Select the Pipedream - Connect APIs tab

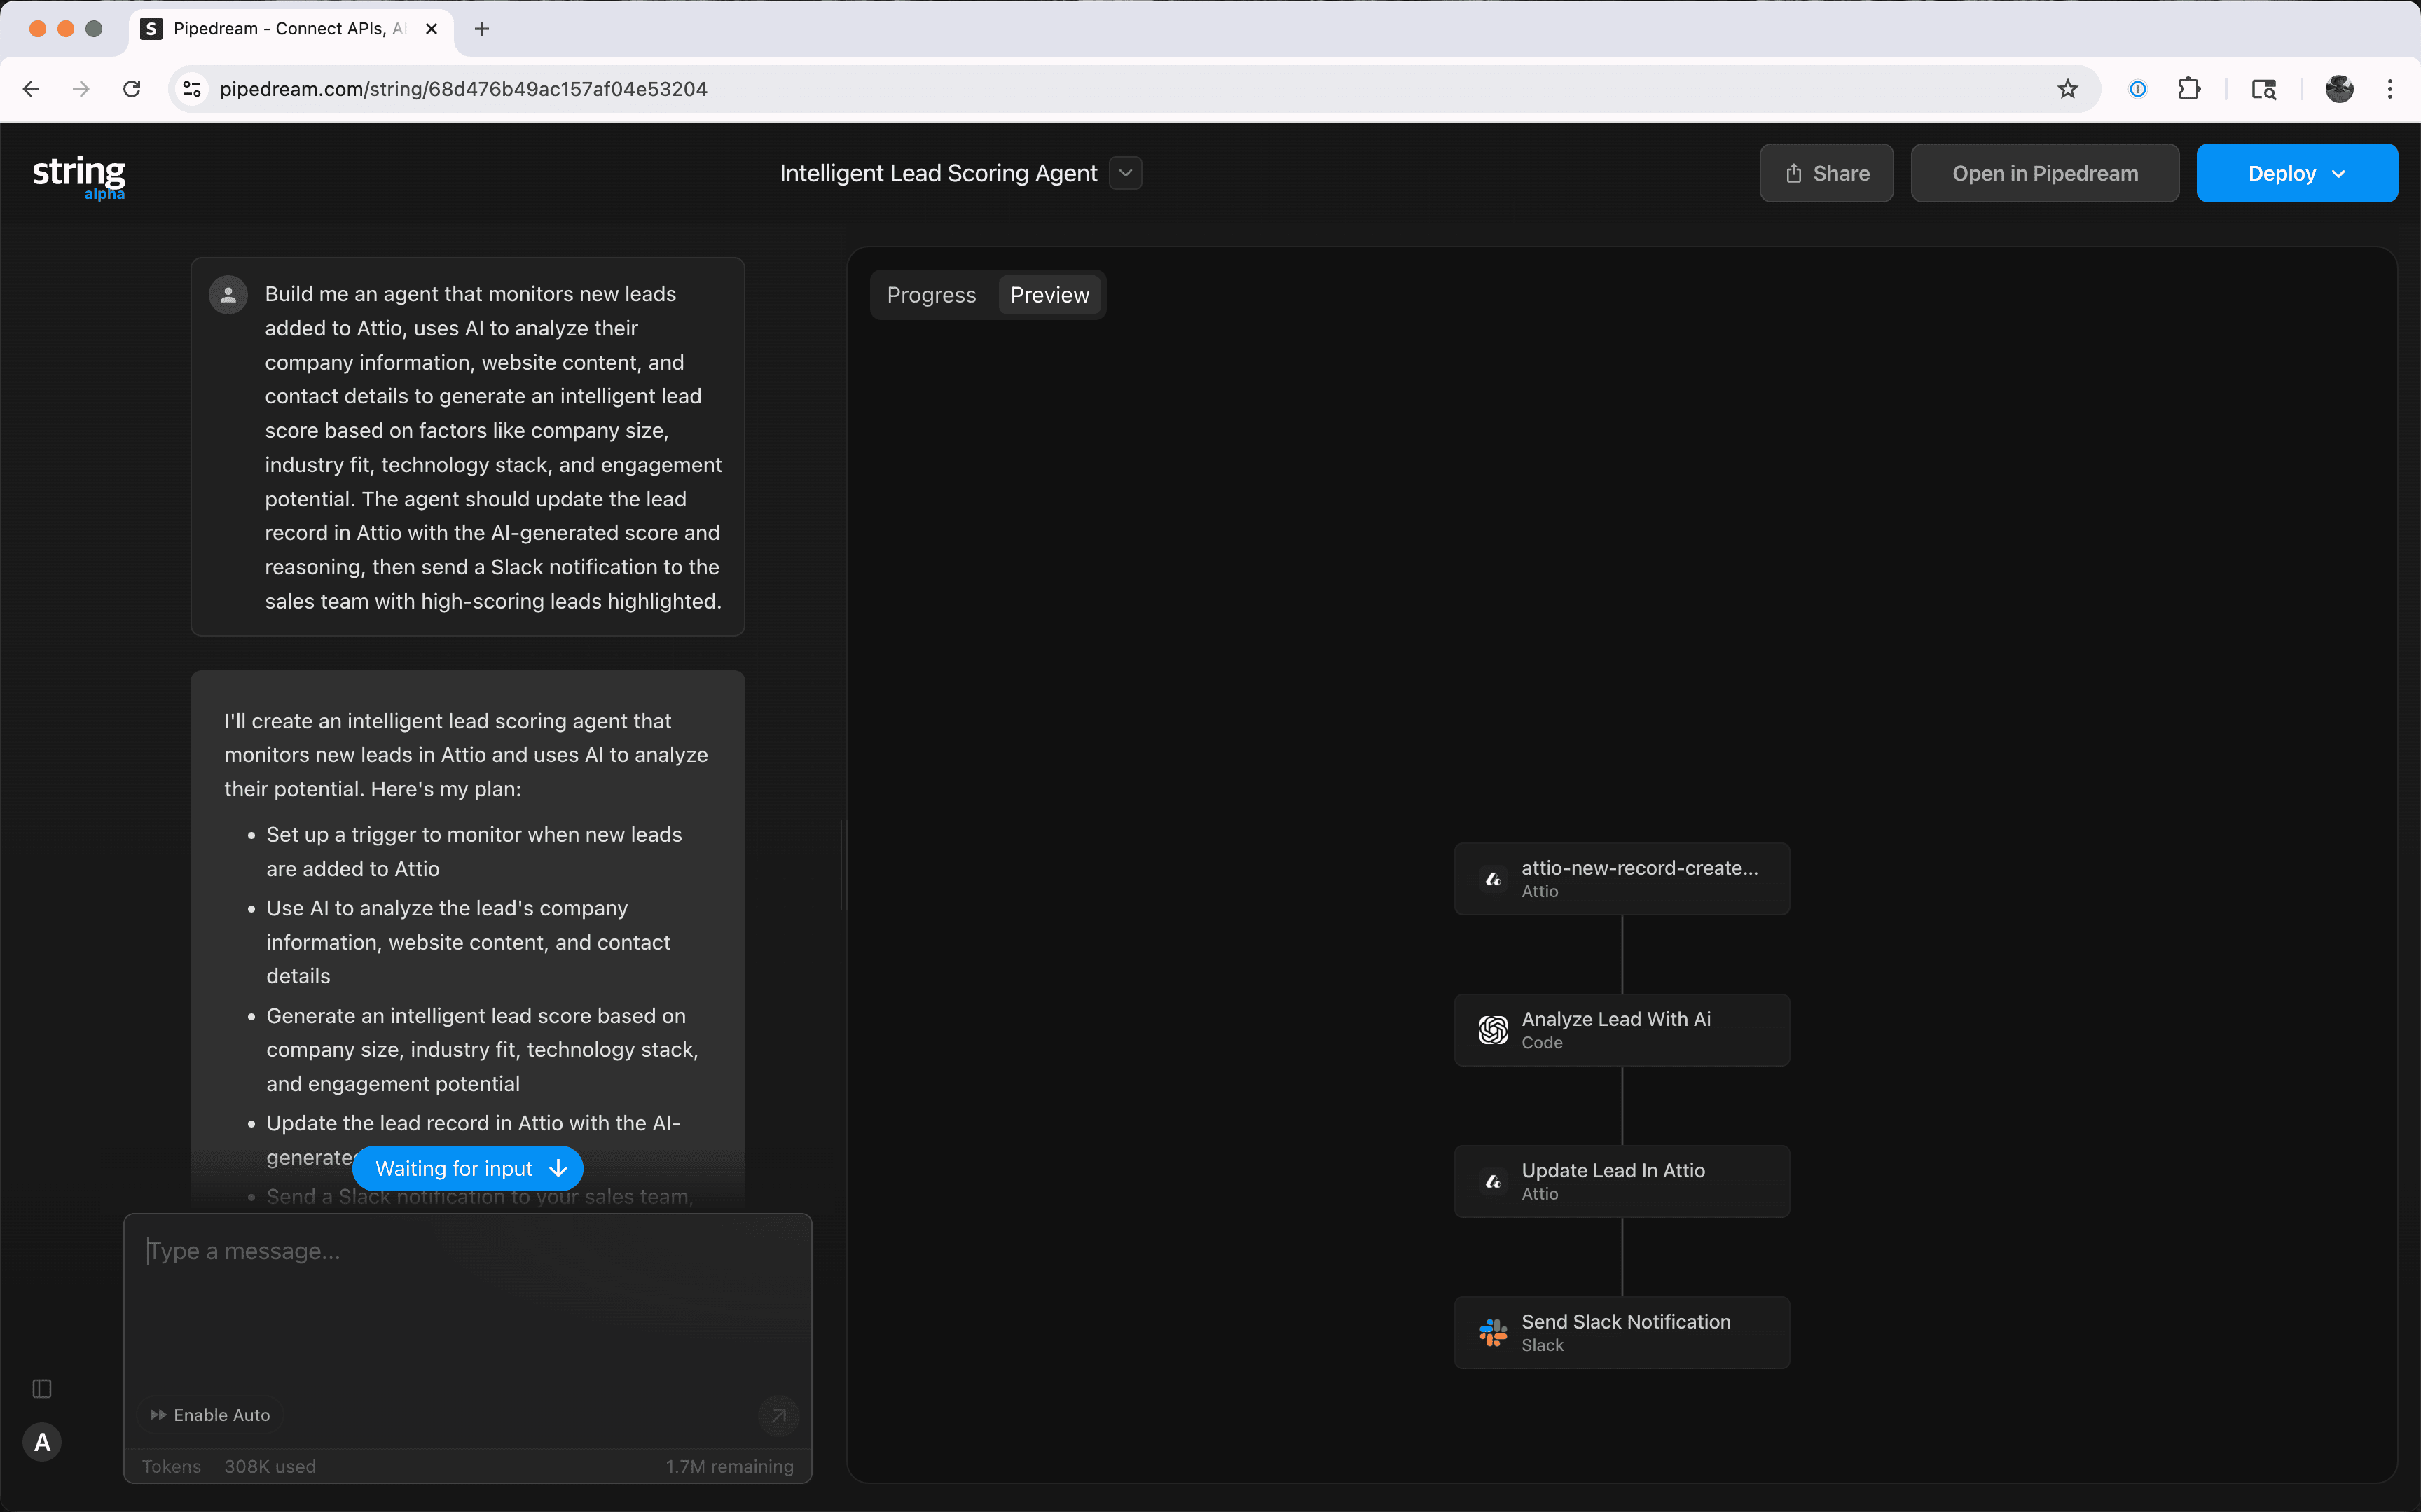(291, 29)
